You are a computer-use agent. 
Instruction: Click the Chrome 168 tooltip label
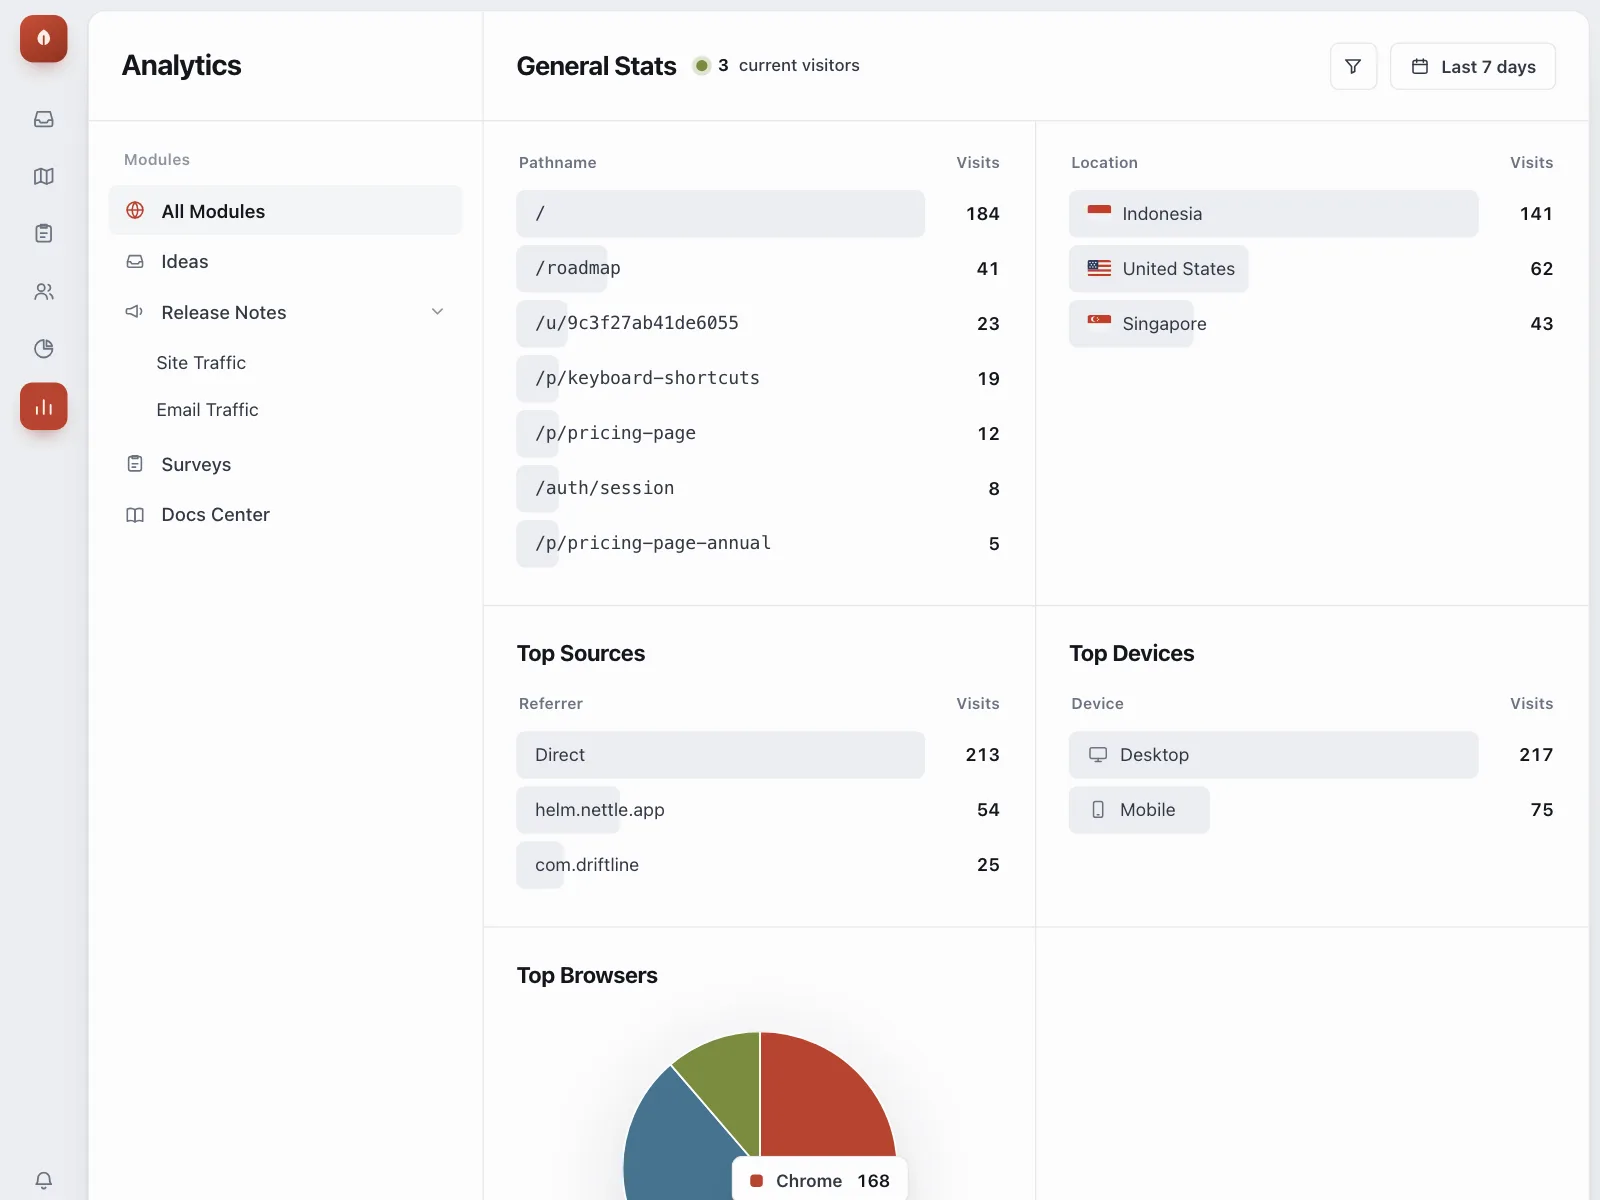pyautogui.click(x=820, y=1181)
